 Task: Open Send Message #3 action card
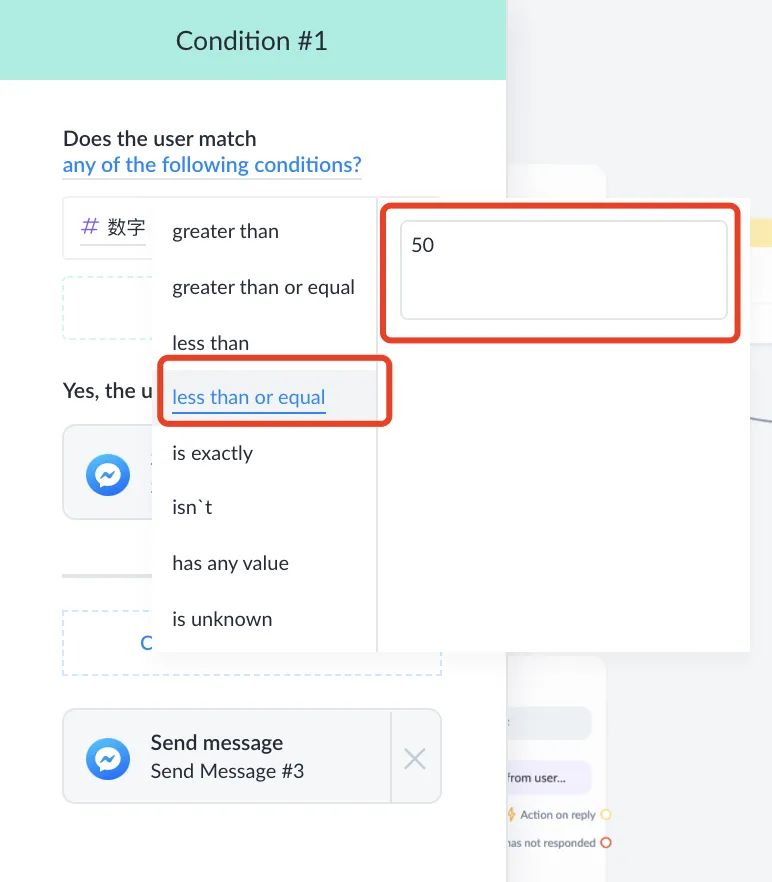pyautogui.click(x=227, y=756)
